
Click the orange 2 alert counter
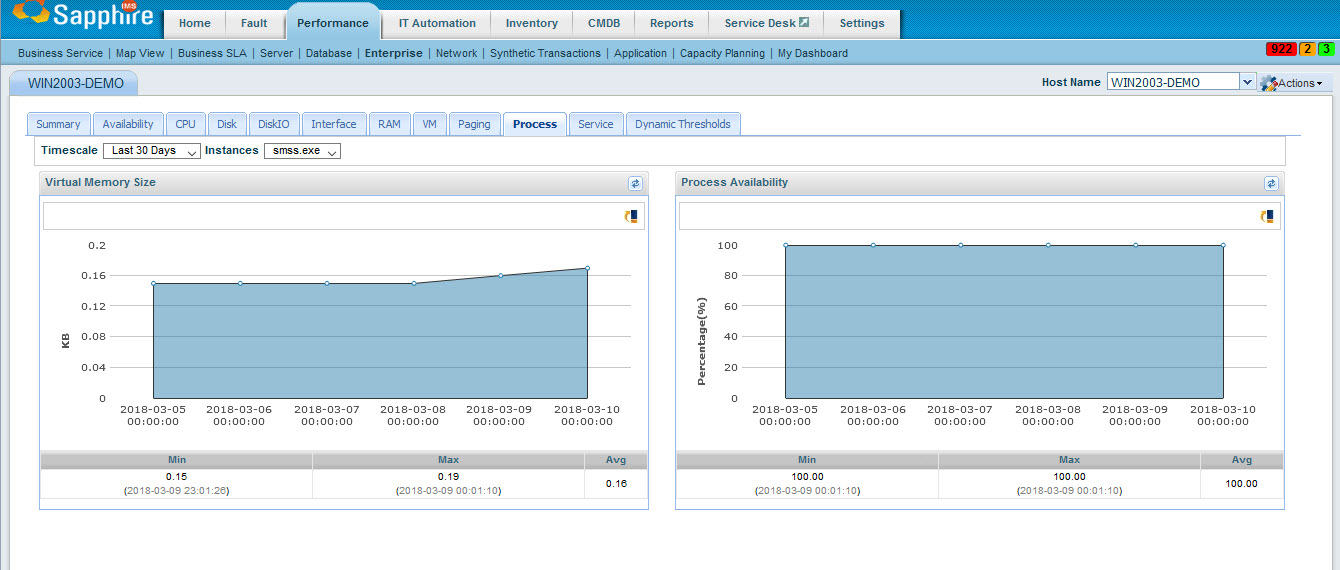pyautogui.click(x=1307, y=49)
